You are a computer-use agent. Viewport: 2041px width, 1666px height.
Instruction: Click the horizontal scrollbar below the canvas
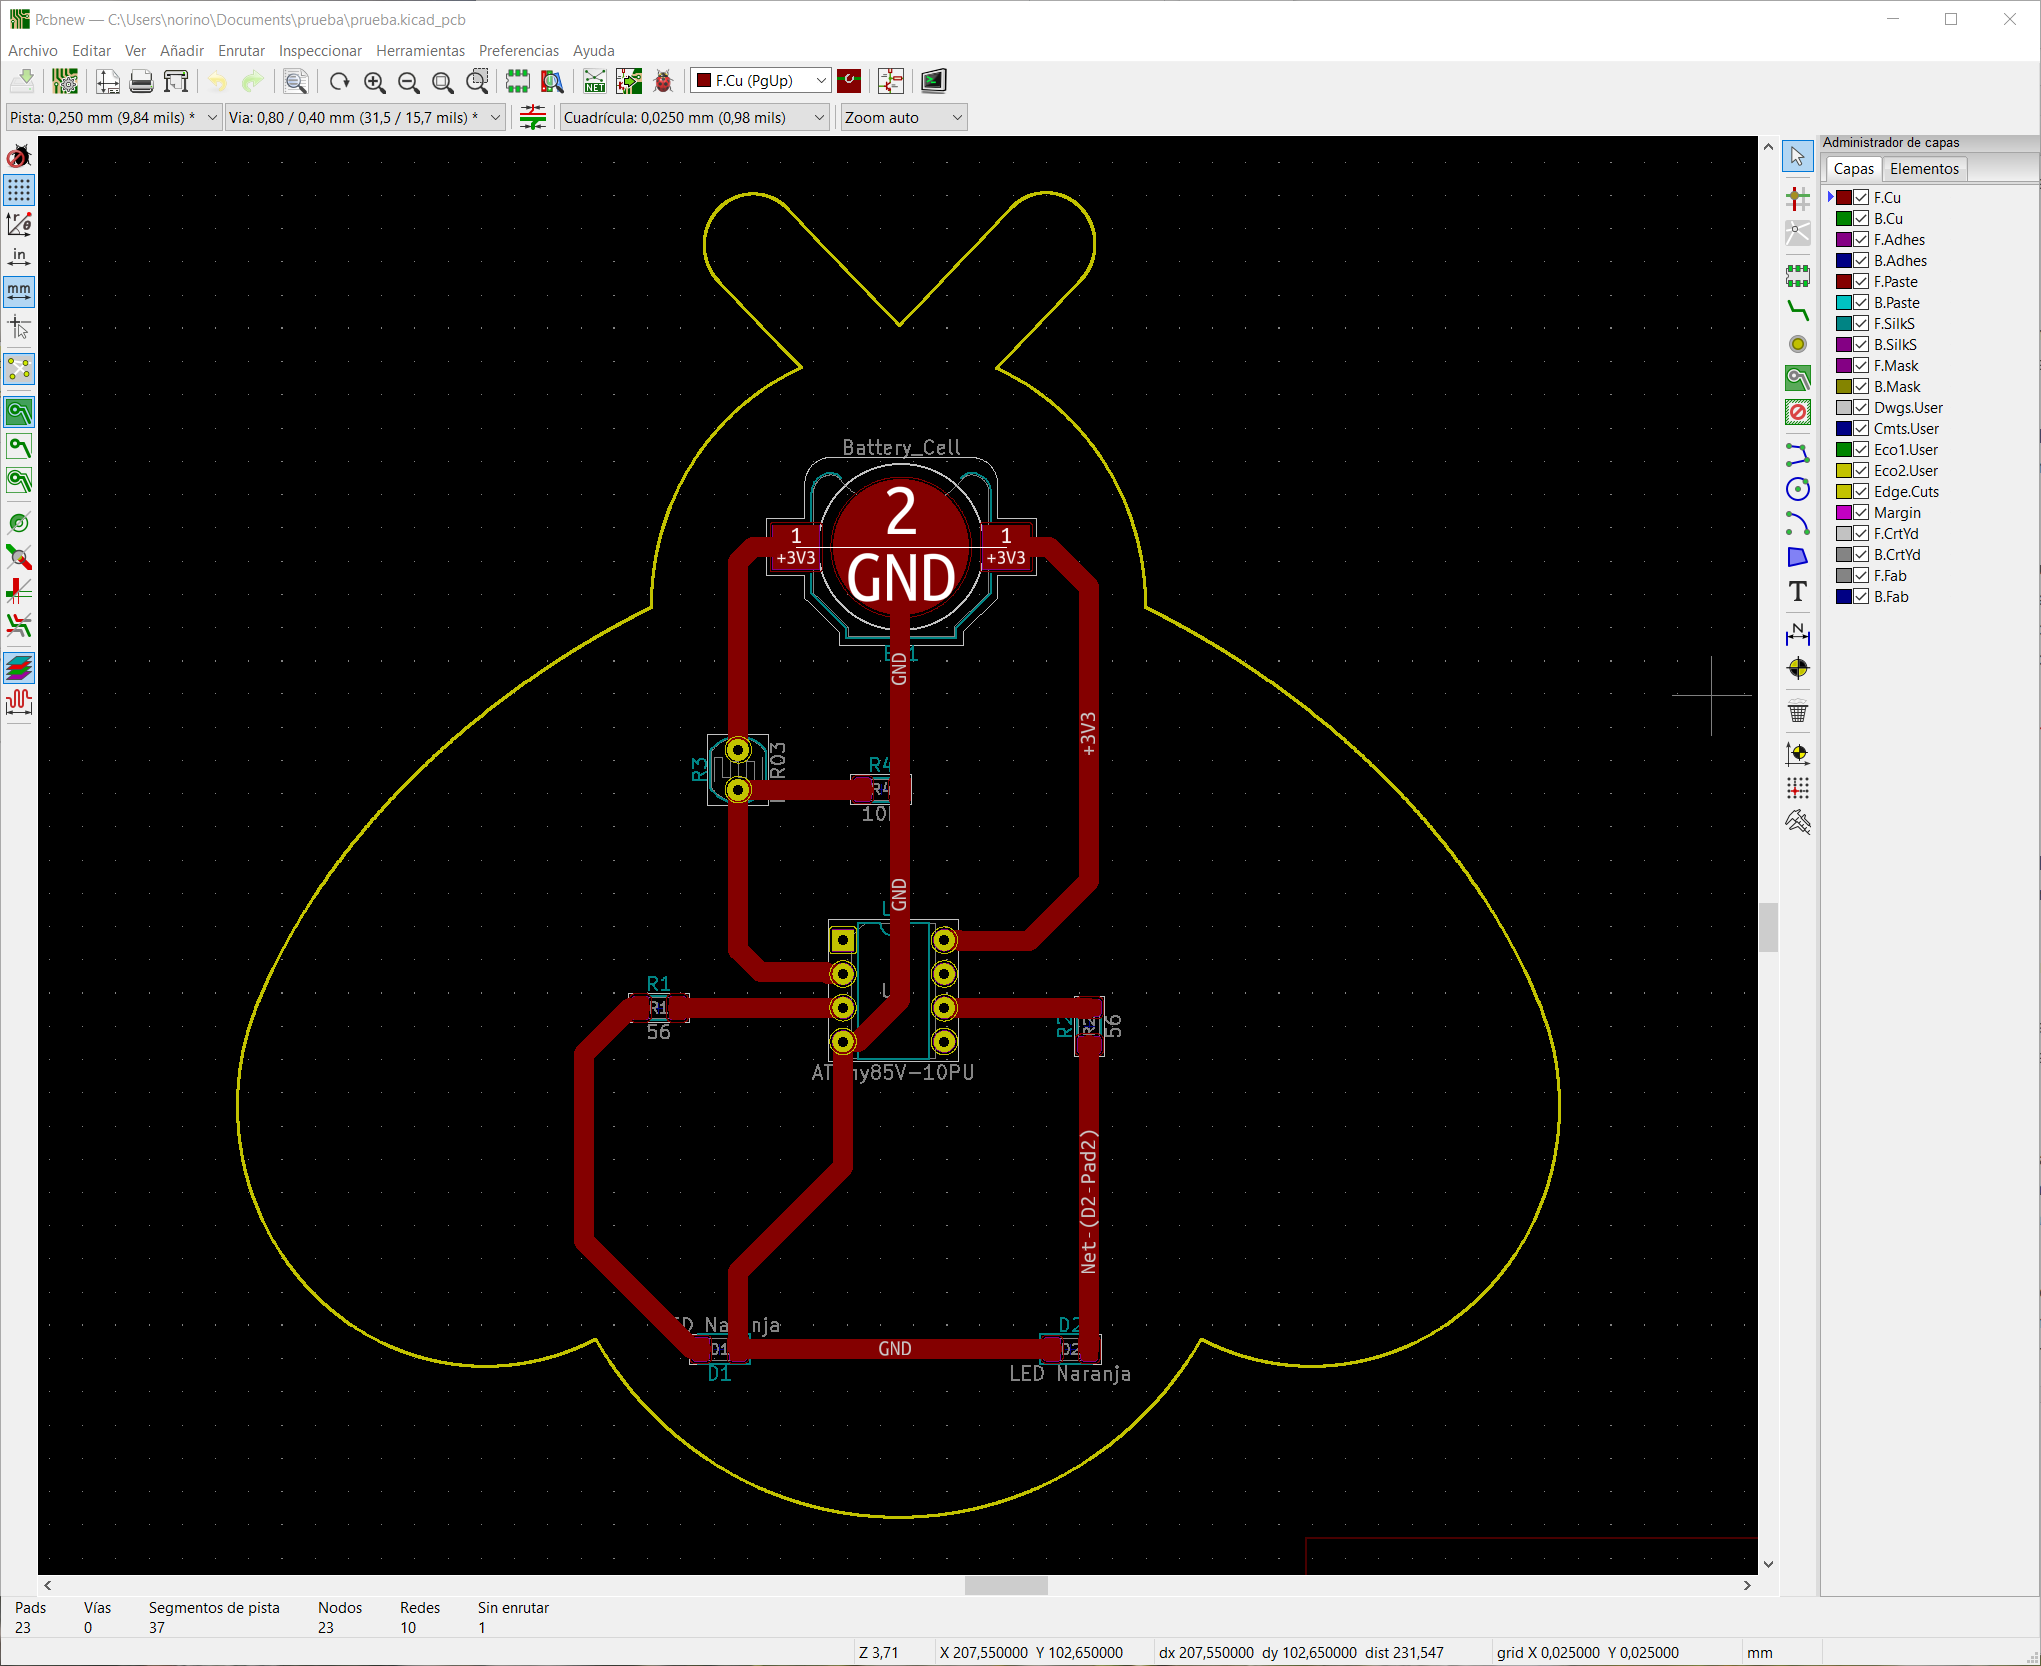(1005, 1586)
